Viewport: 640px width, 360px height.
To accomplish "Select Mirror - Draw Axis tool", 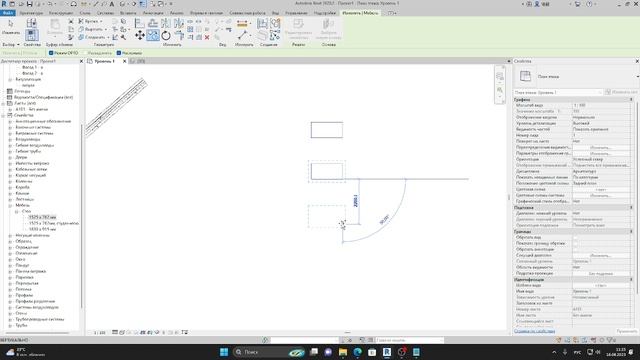I will 179,23.
